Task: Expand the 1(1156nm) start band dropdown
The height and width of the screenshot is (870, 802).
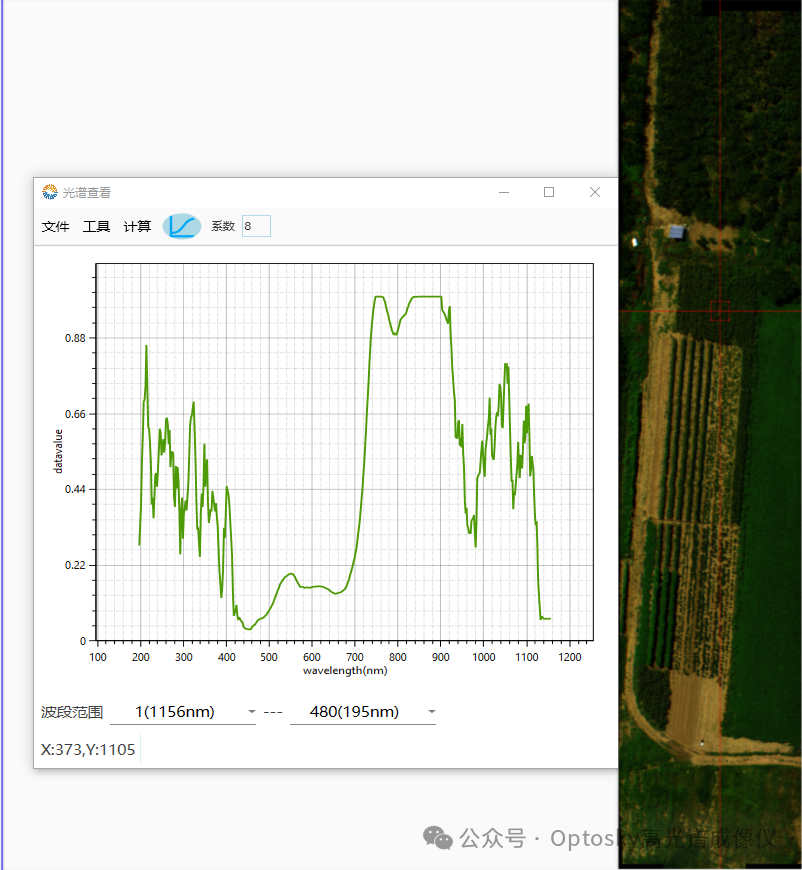Action: 251,712
